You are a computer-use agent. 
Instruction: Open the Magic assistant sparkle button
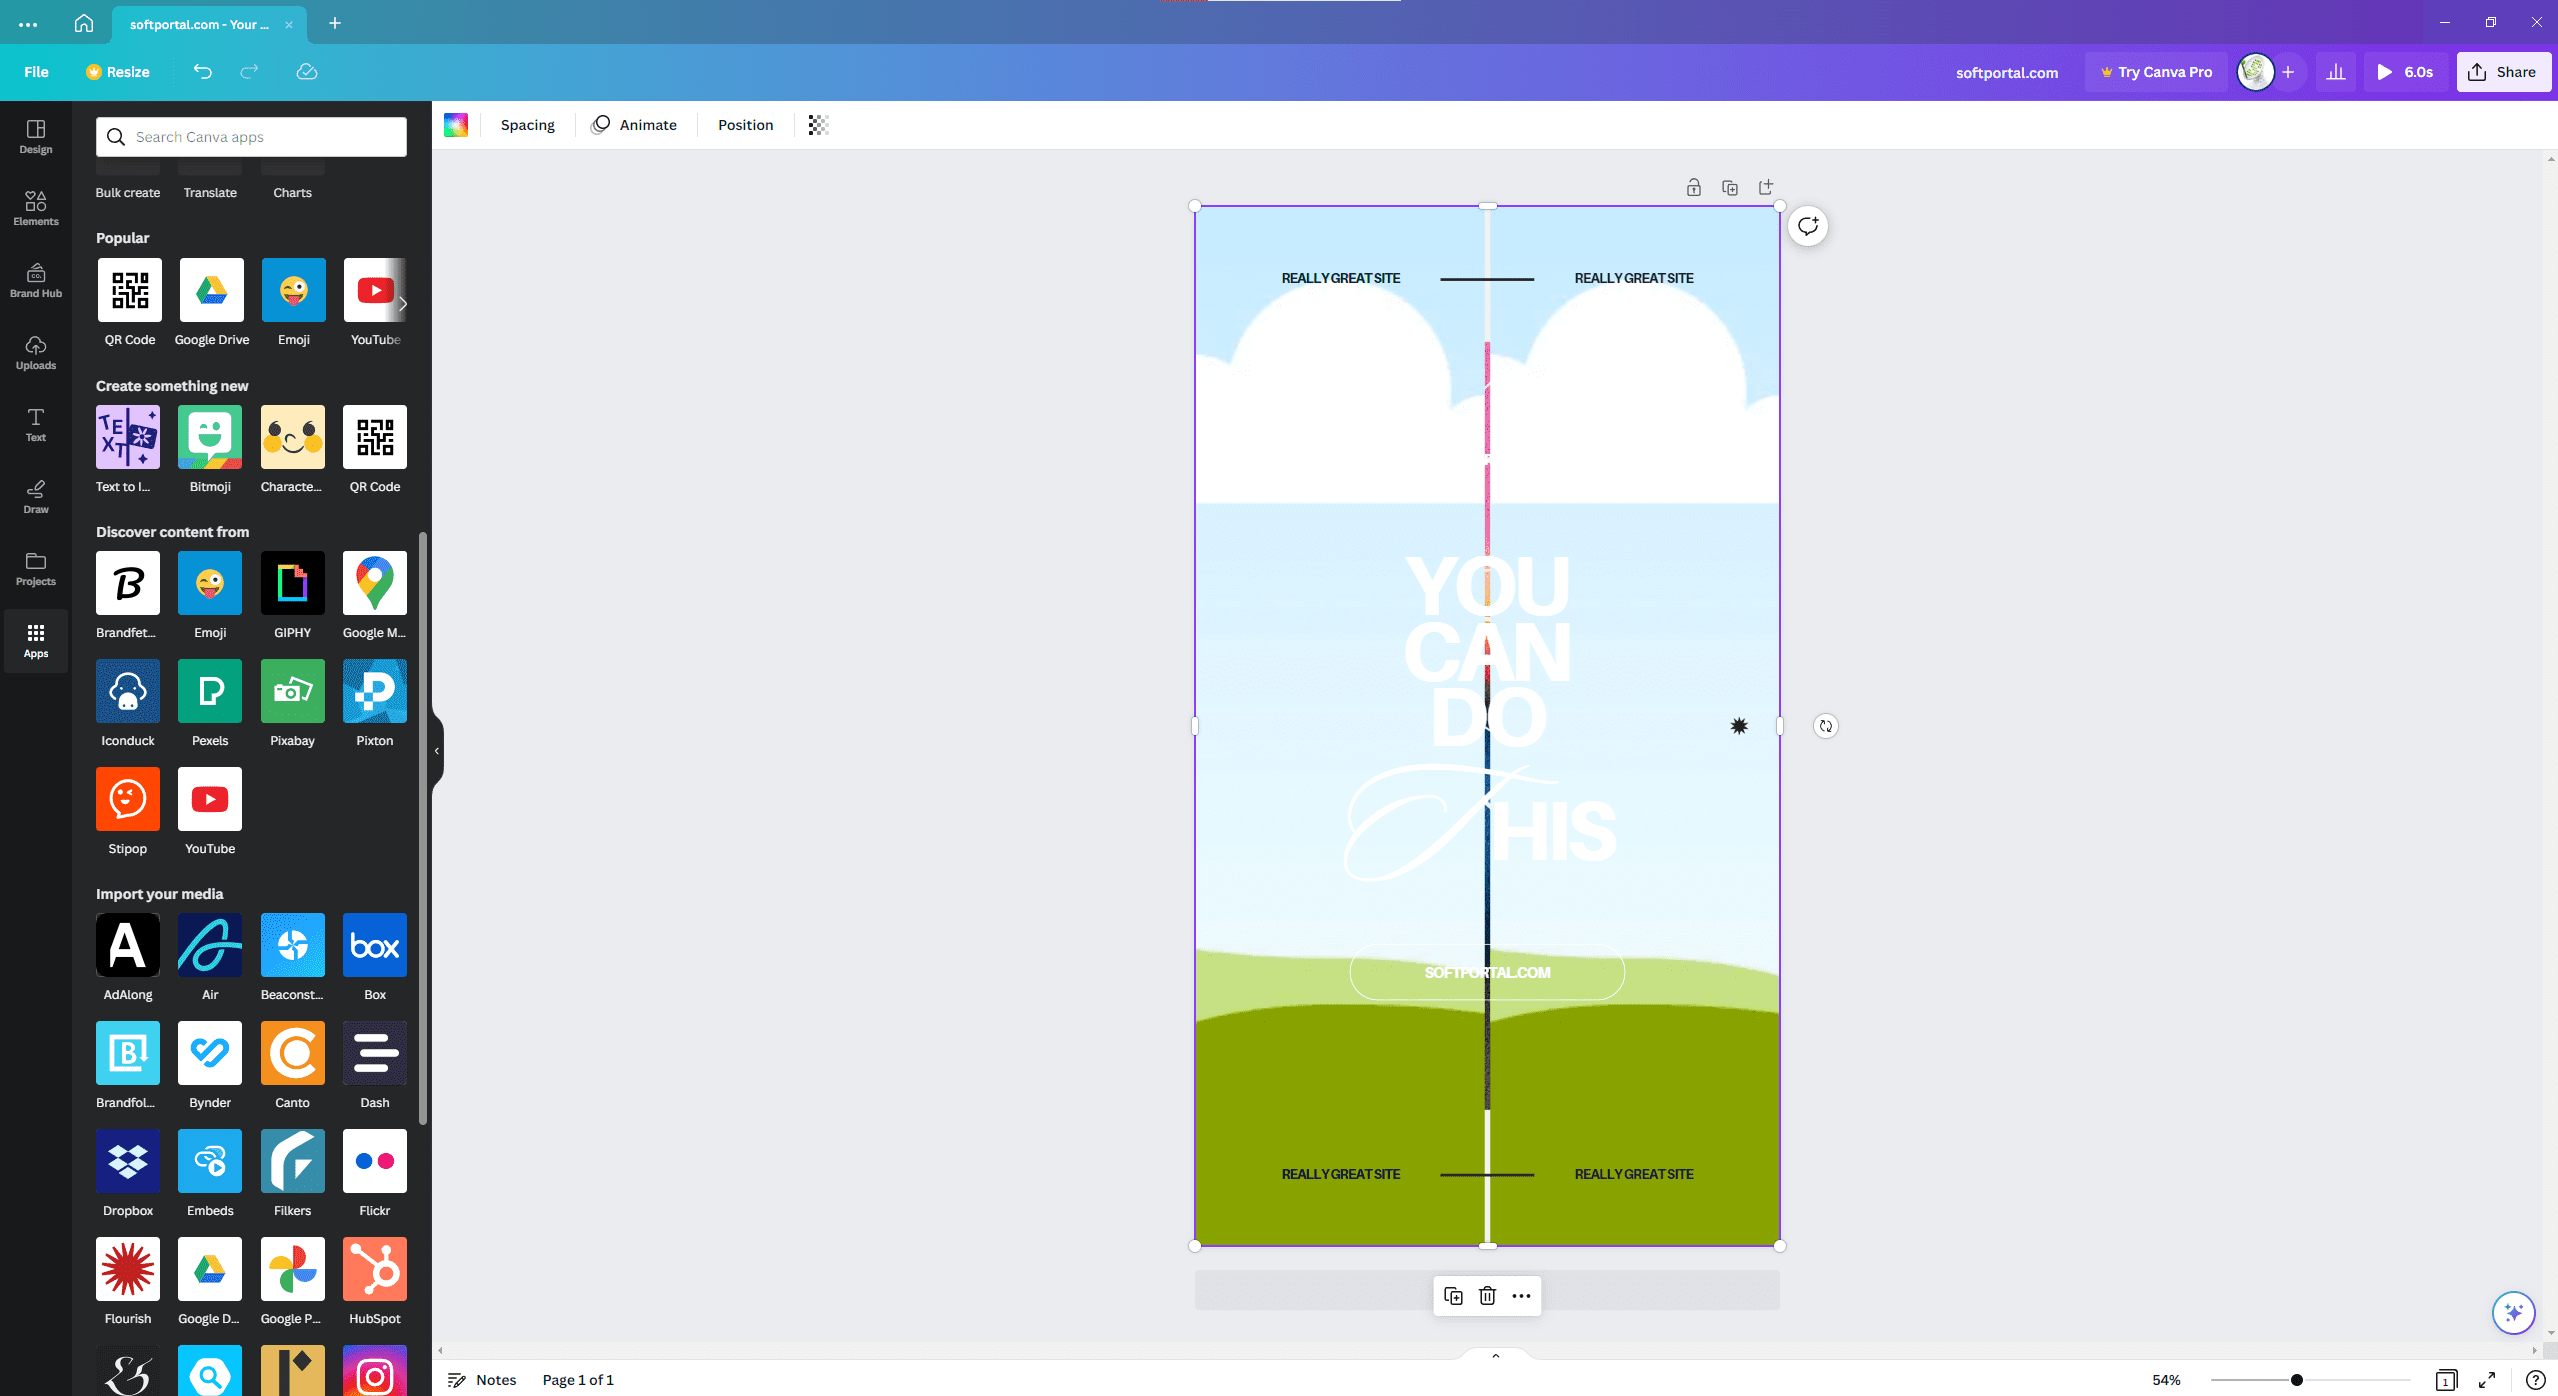point(2513,1313)
